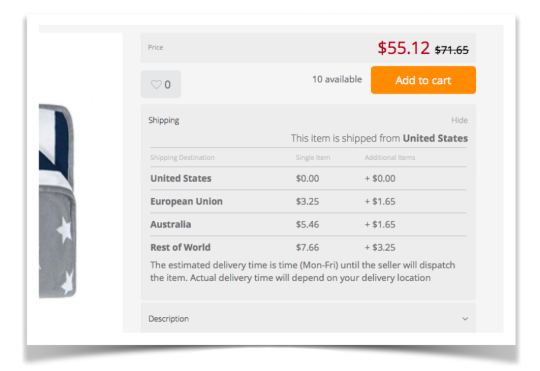The height and width of the screenshot is (371, 540).
Task: Click the Price label
Action: click(x=155, y=48)
